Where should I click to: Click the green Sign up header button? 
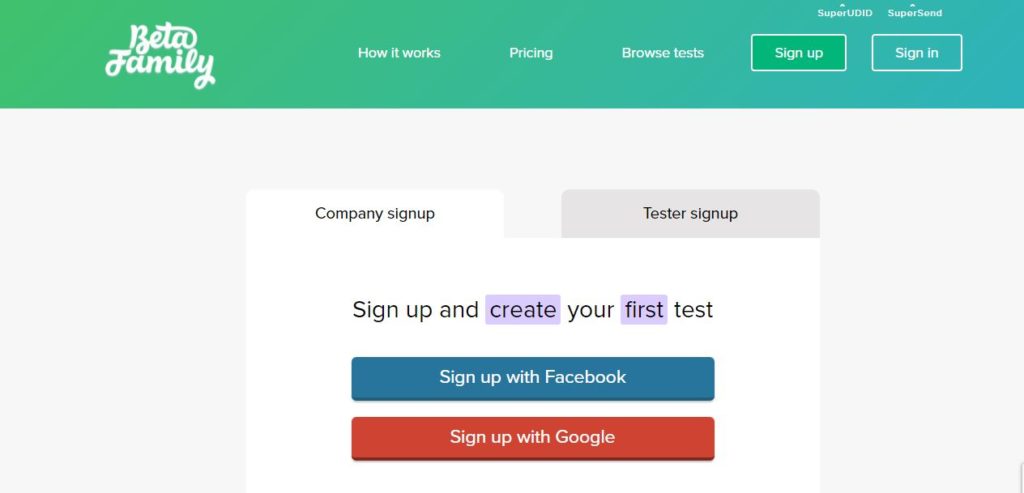[799, 53]
